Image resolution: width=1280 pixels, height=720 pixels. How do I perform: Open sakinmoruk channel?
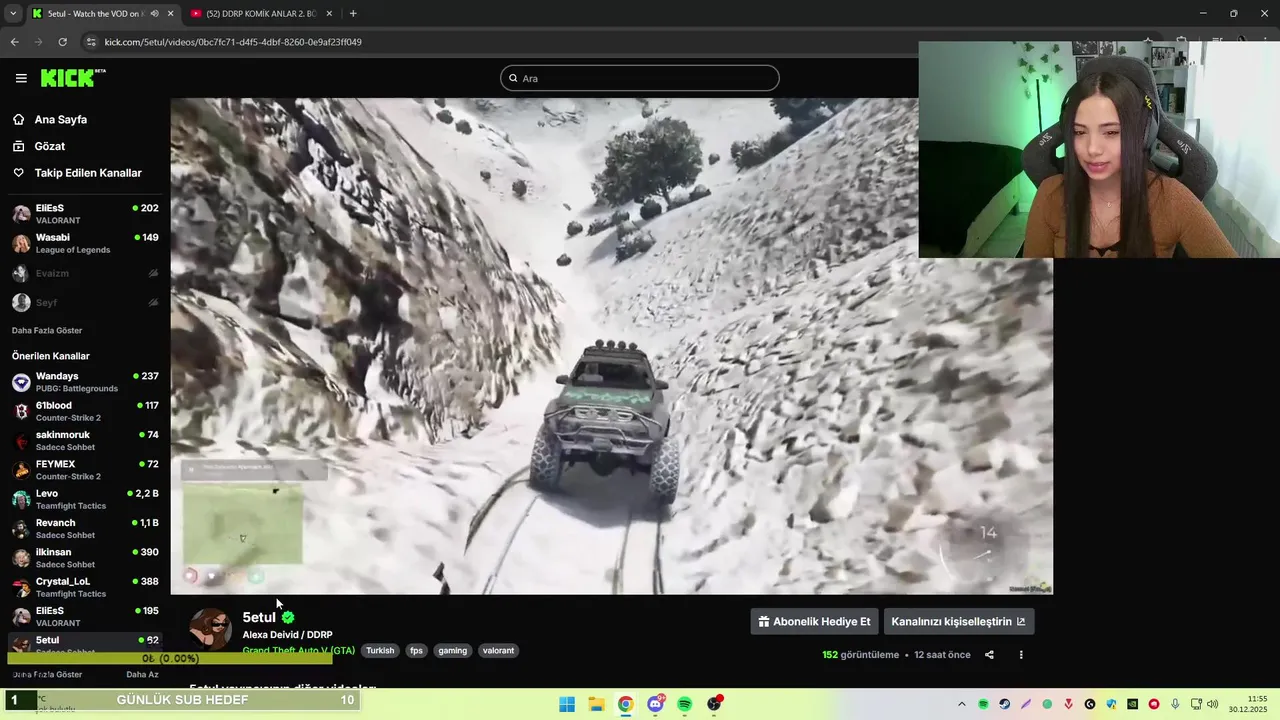(85, 440)
